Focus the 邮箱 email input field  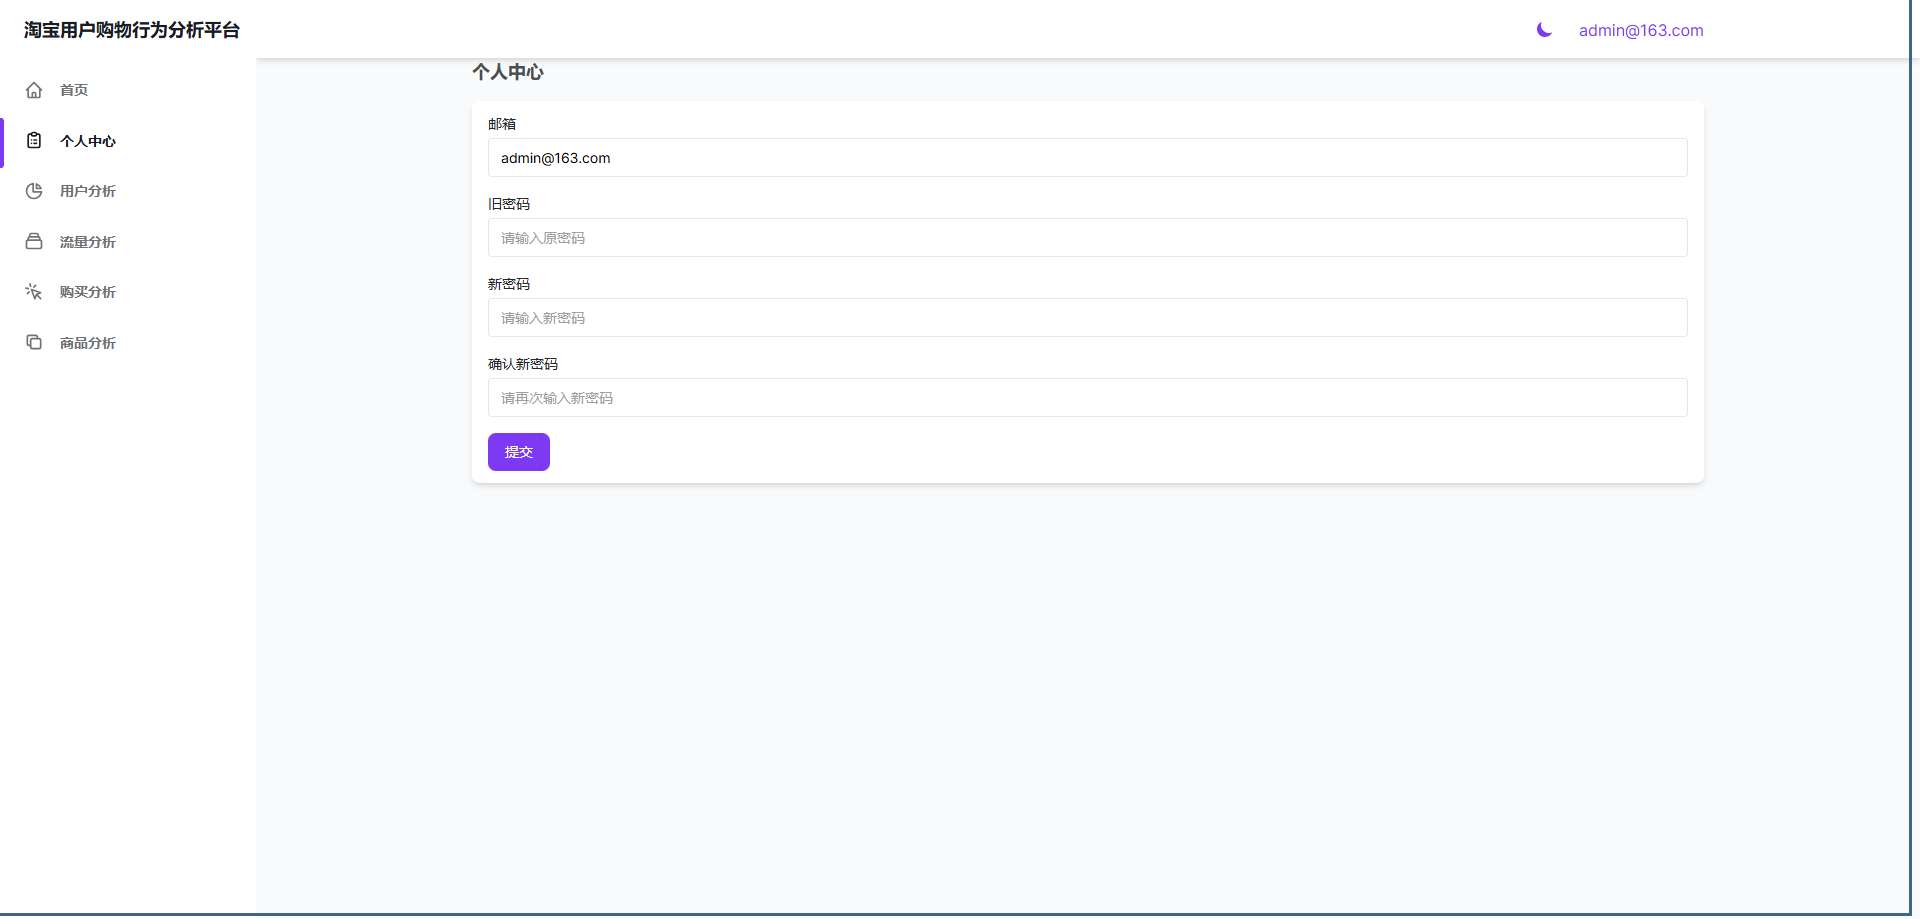point(1087,158)
